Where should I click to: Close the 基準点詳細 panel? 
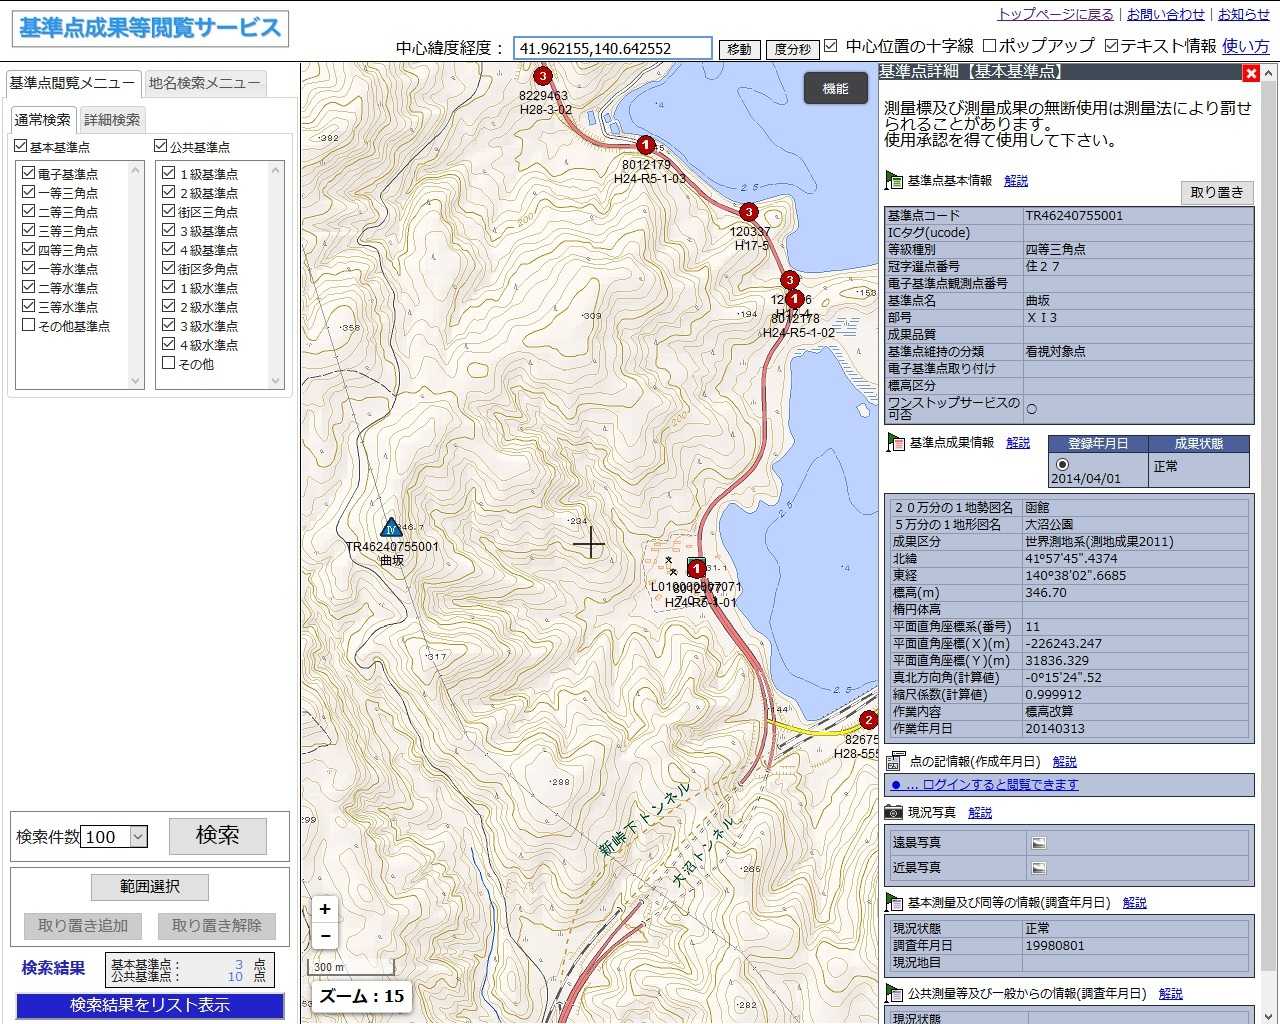1250,73
